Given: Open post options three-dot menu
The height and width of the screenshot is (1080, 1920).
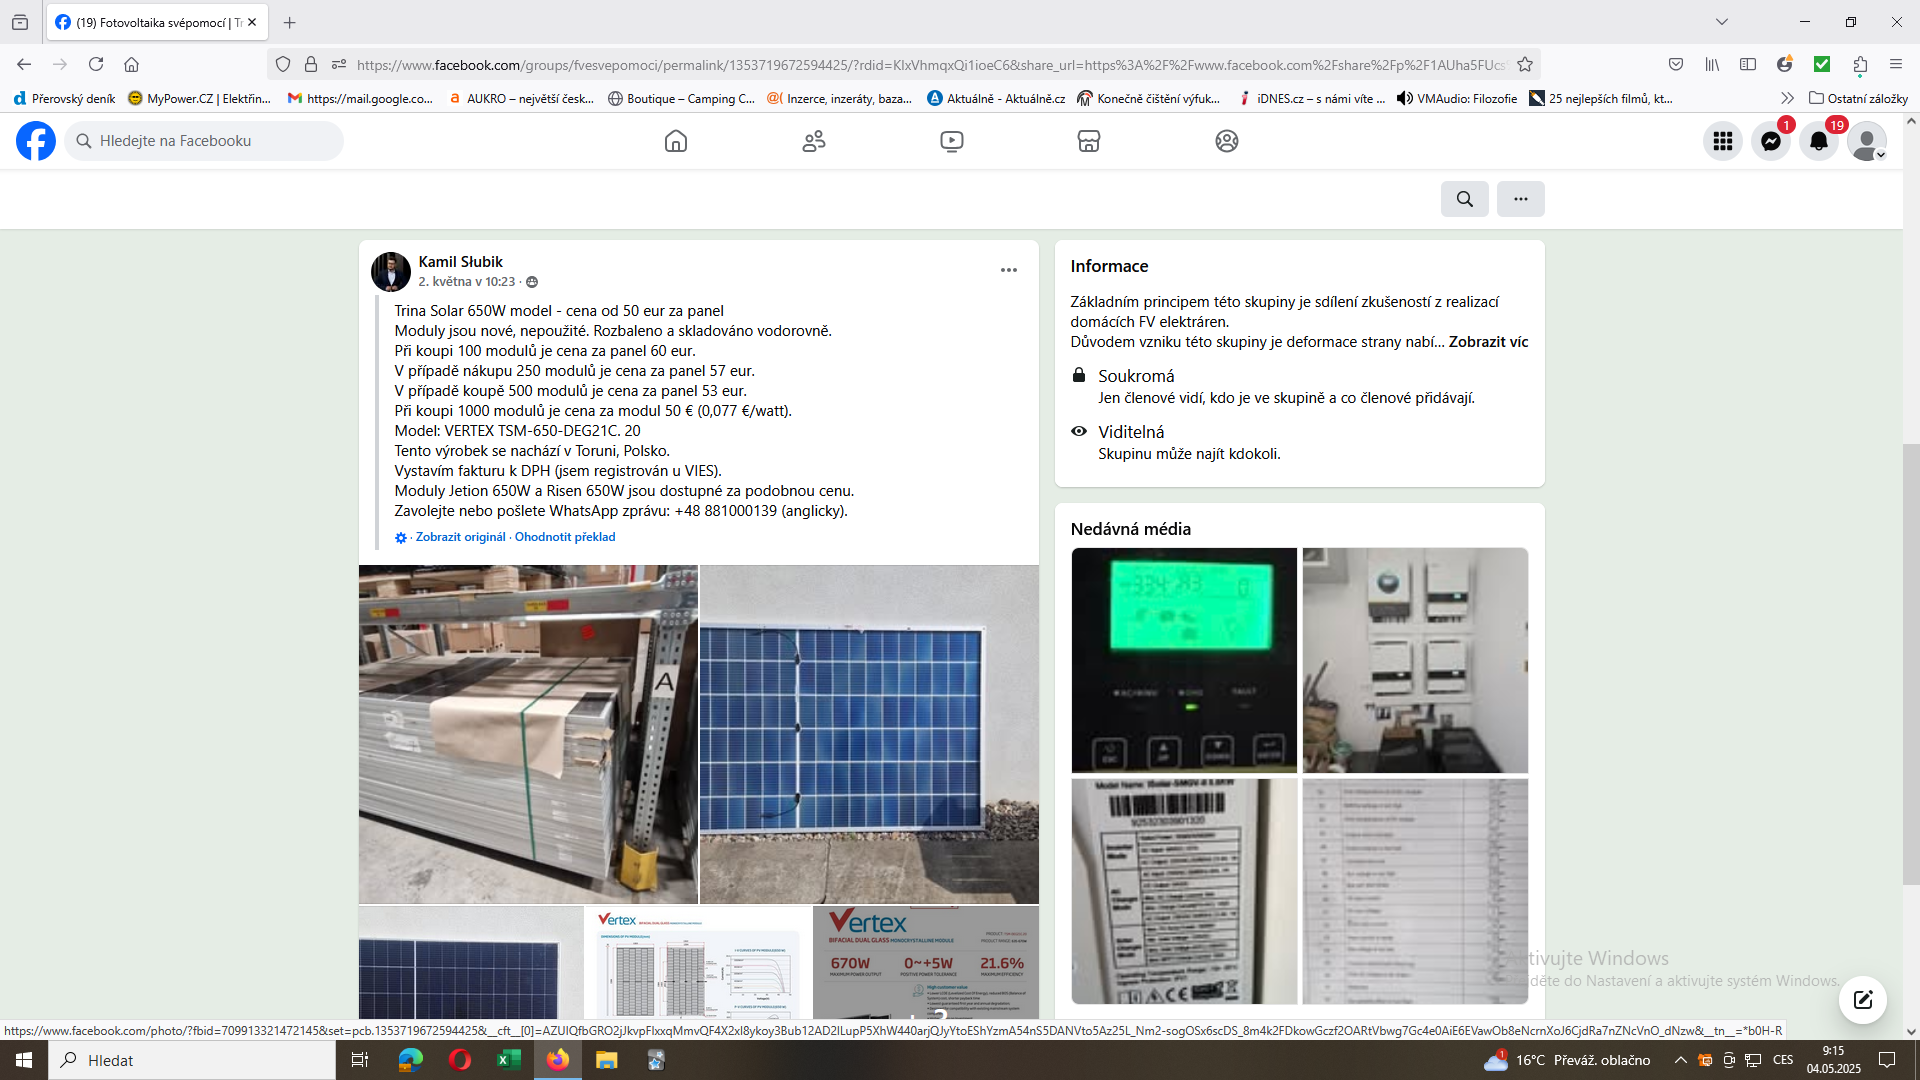Looking at the screenshot, I should point(1008,270).
